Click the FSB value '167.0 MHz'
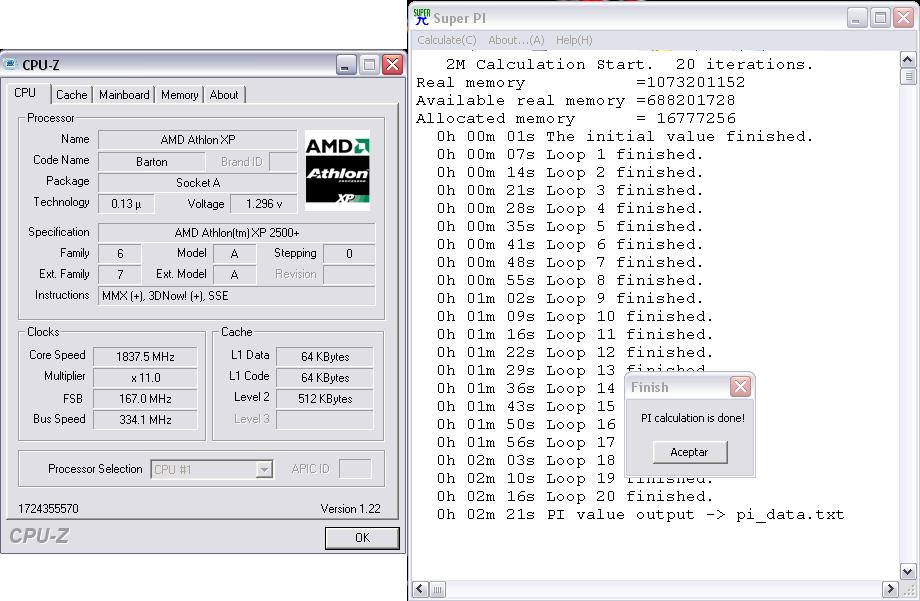 pos(145,399)
